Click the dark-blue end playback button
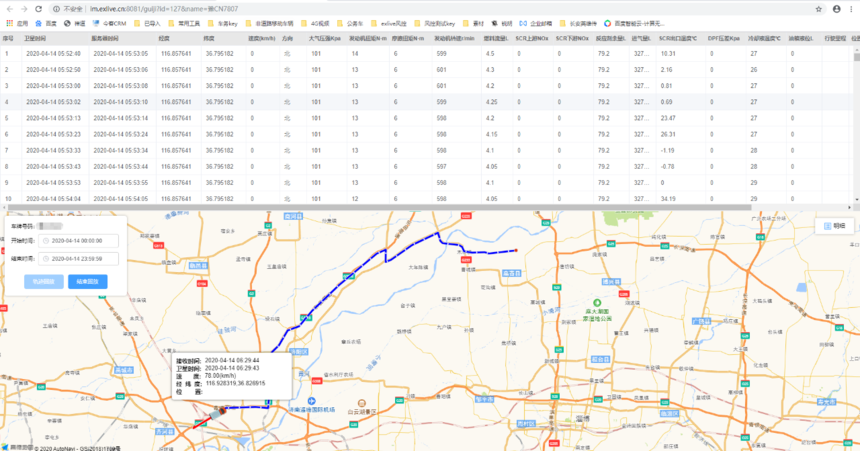The width and height of the screenshot is (860, 451). pos(88,281)
